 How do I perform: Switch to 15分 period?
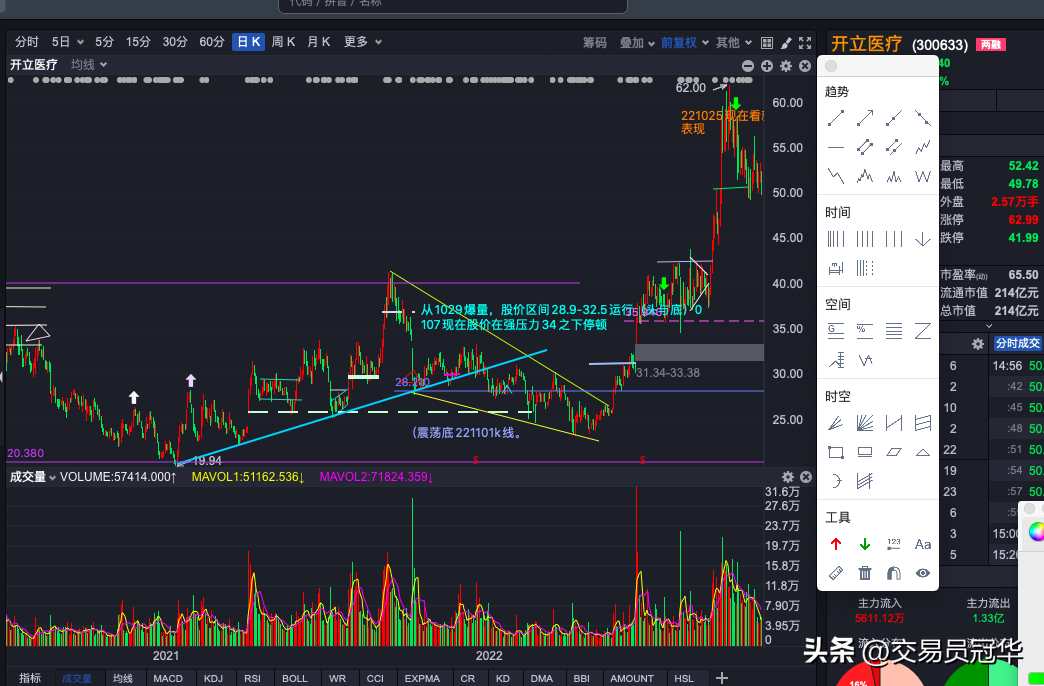coord(138,42)
